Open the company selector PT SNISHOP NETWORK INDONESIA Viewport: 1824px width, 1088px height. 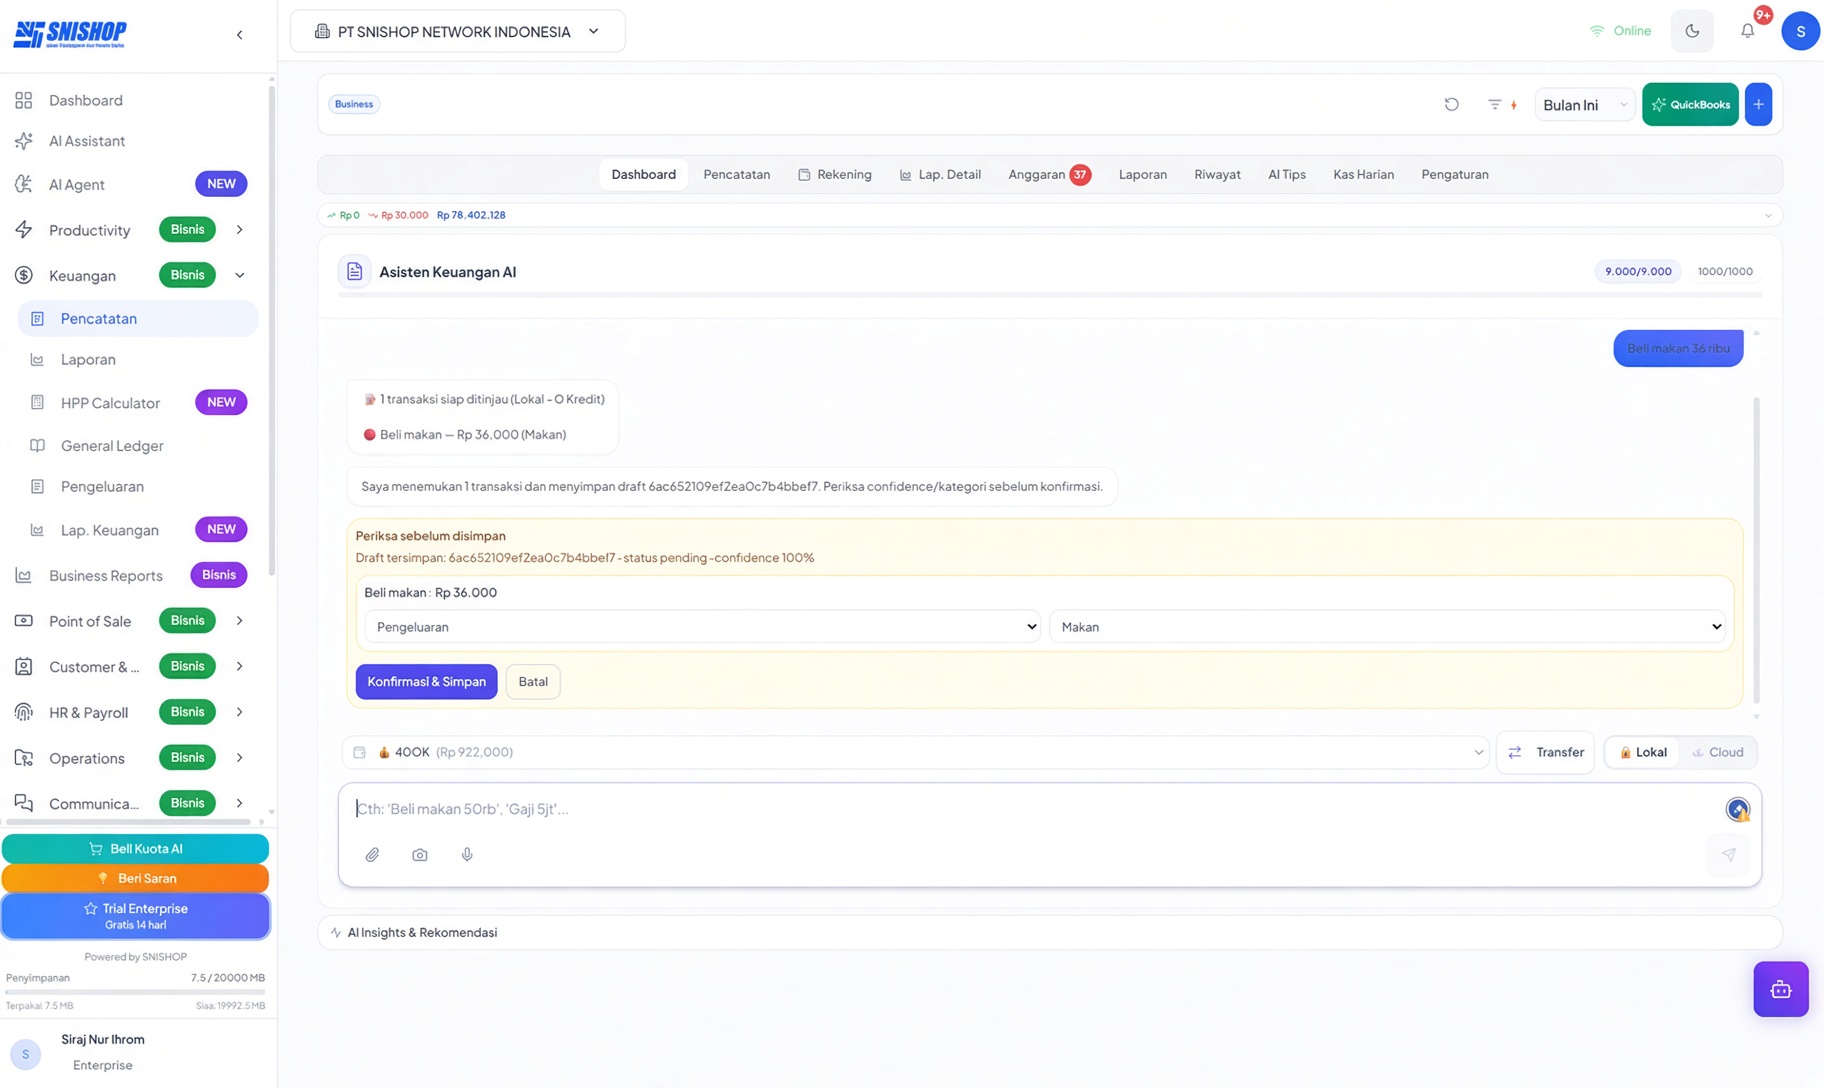click(457, 31)
